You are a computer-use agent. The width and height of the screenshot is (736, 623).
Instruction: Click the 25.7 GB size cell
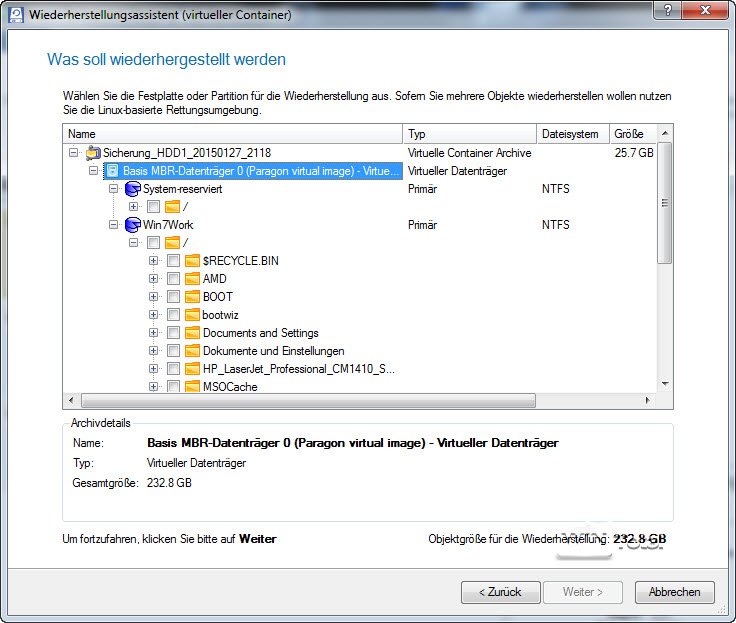634,153
